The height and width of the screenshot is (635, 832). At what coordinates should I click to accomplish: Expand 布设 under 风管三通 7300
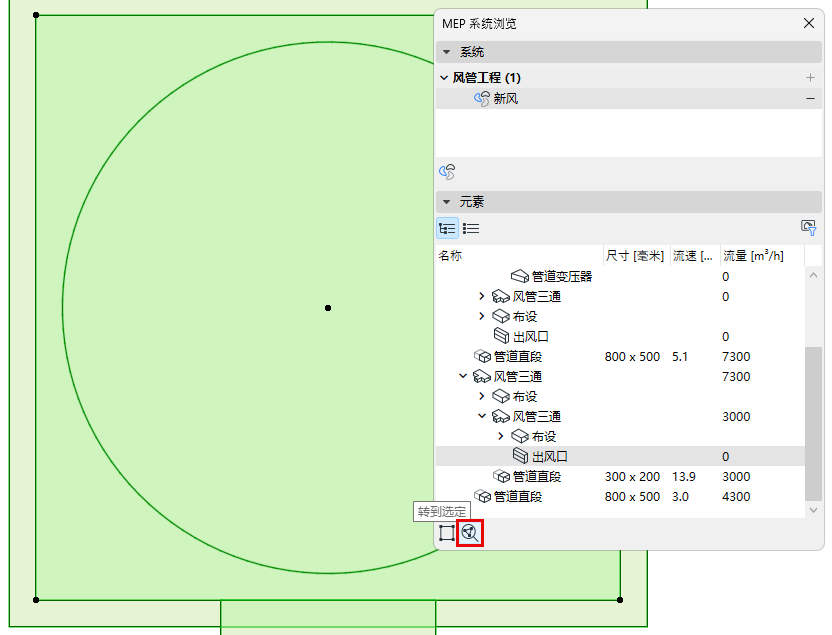[481, 396]
